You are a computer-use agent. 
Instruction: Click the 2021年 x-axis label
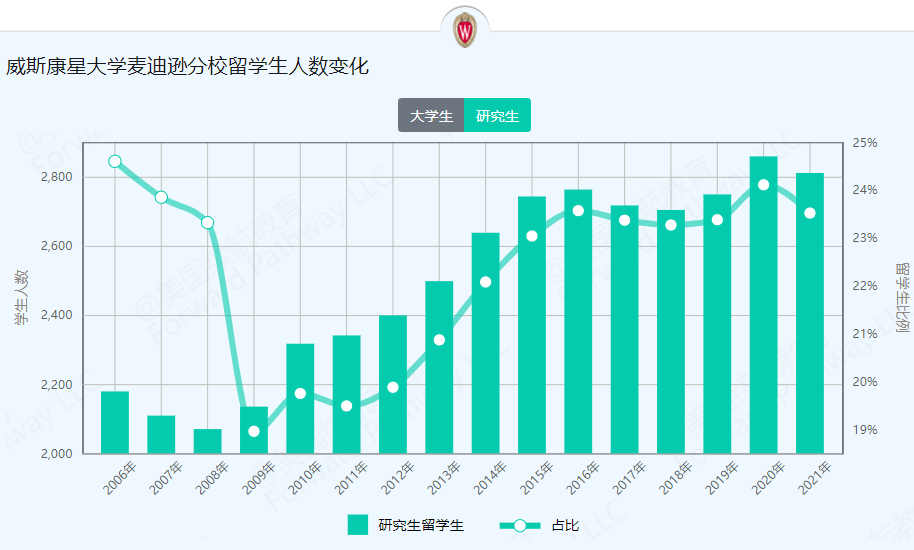tap(815, 478)
